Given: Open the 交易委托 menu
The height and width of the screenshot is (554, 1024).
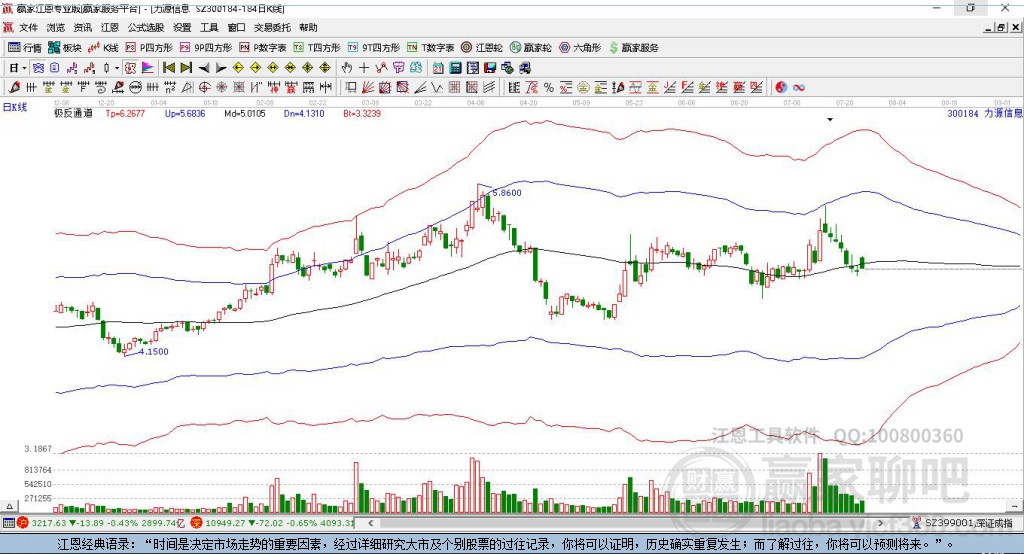Looking at the screenshot, I should 272,27.
